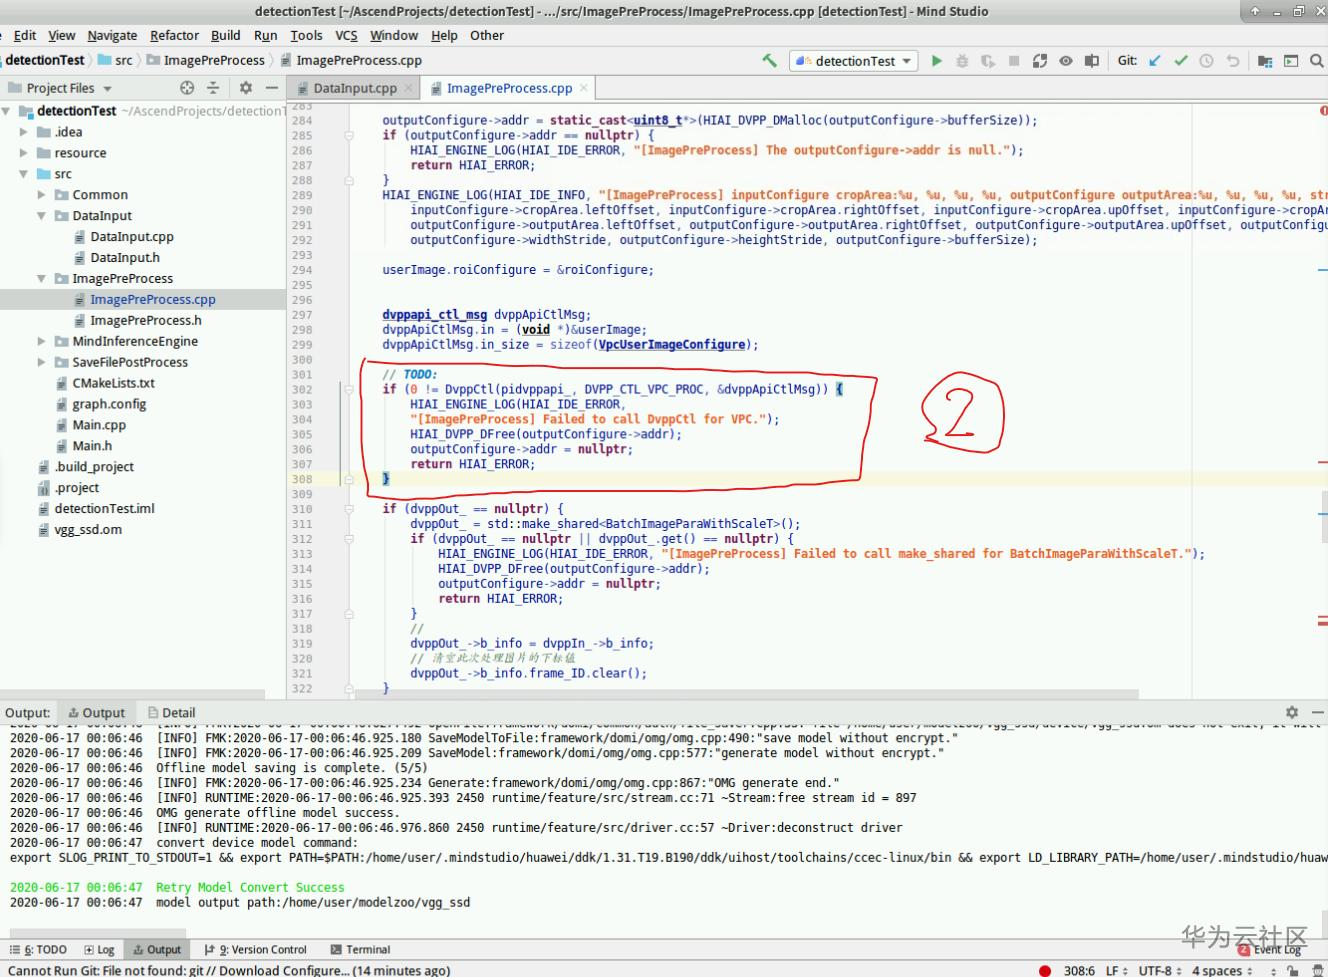
Task: Click the Stop square icon
Action: (1014, 60)
